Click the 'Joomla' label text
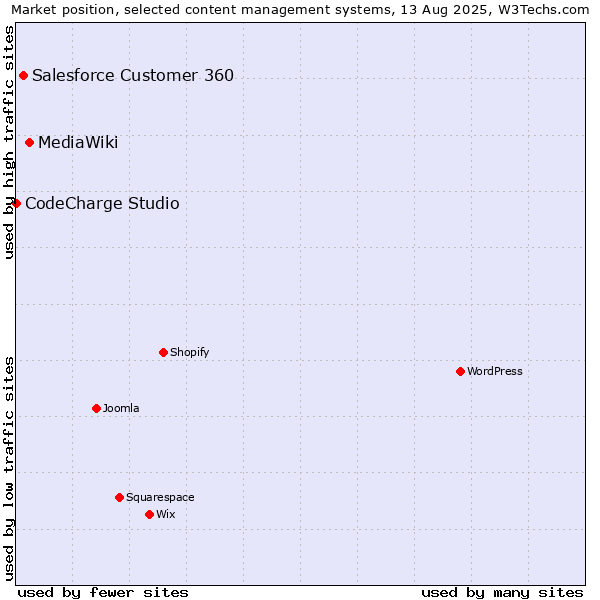 (x=121, y=408)
